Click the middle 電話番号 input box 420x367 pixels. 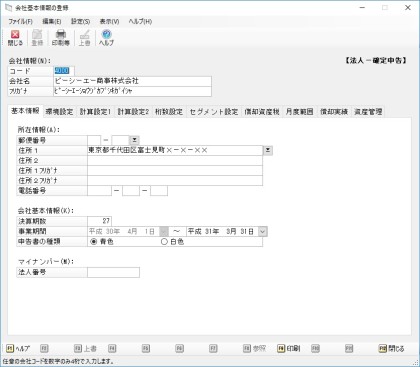[x=131, y=191]
